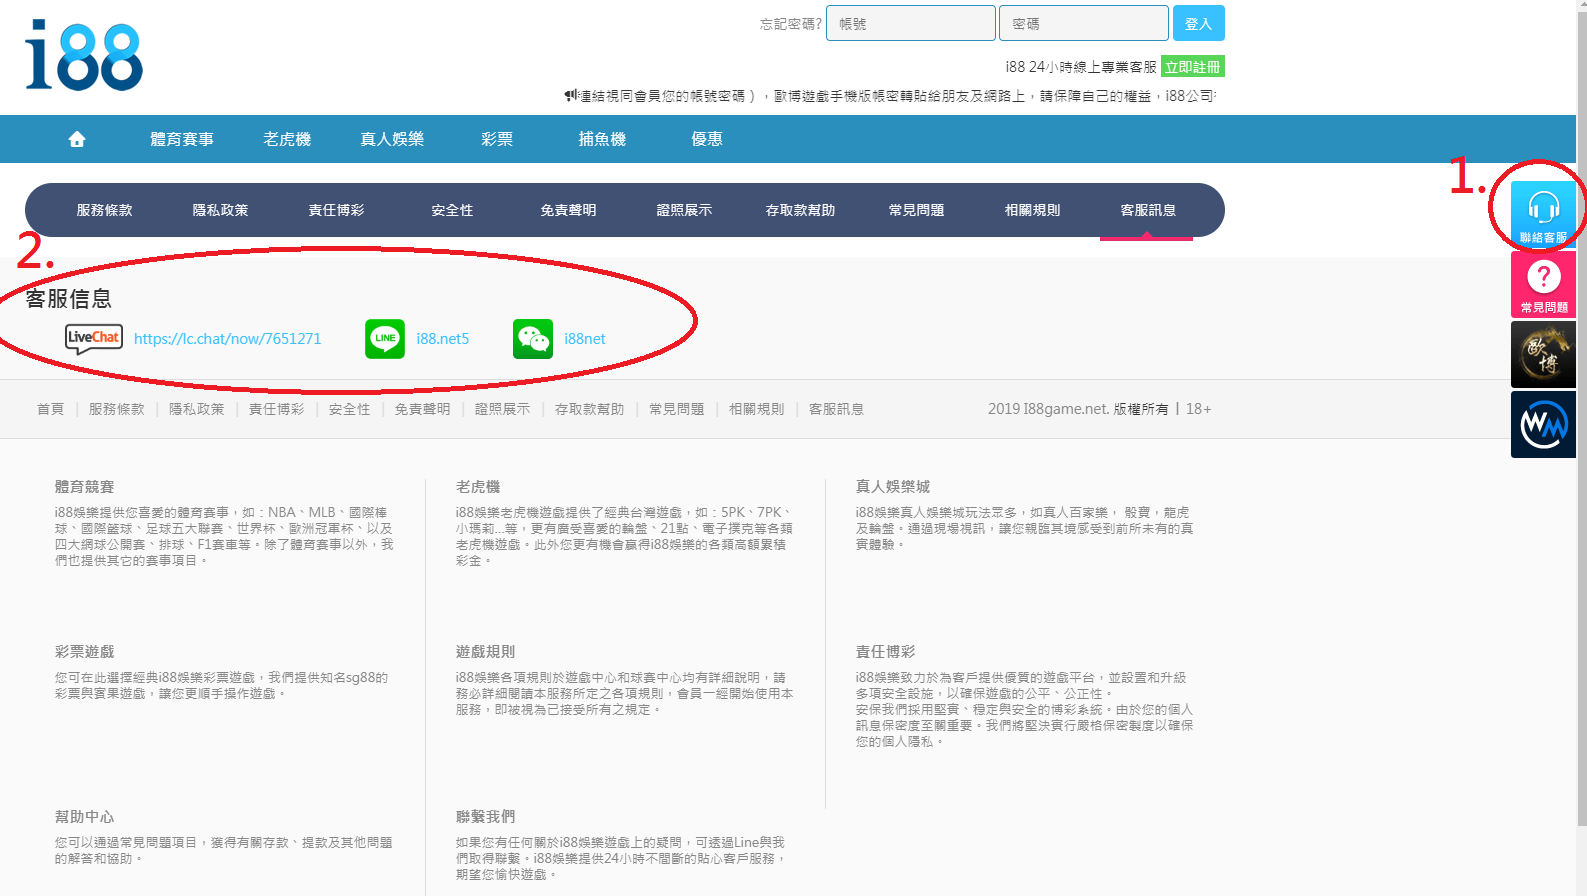Click footer link 服務條款
The width and height of the screenshot is (1587, 896).
[x=117, y=409]
